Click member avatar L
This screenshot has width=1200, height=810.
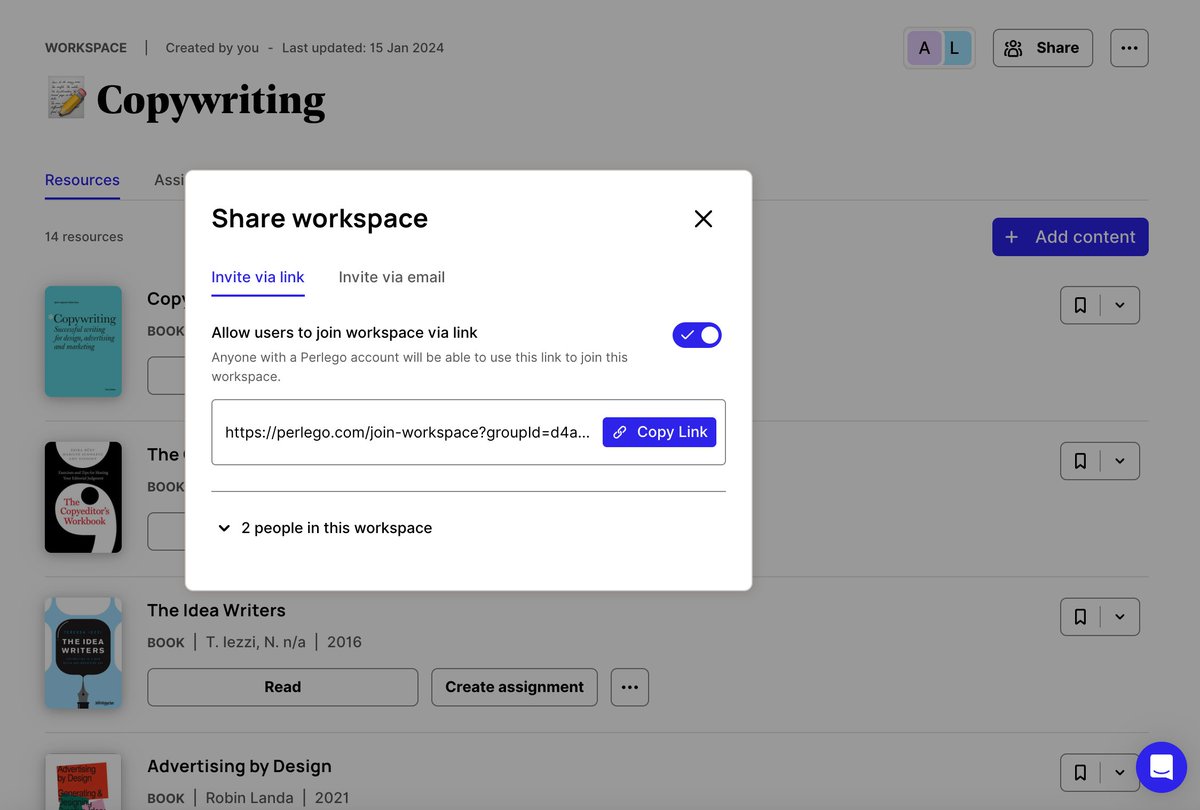click(955, 48)
